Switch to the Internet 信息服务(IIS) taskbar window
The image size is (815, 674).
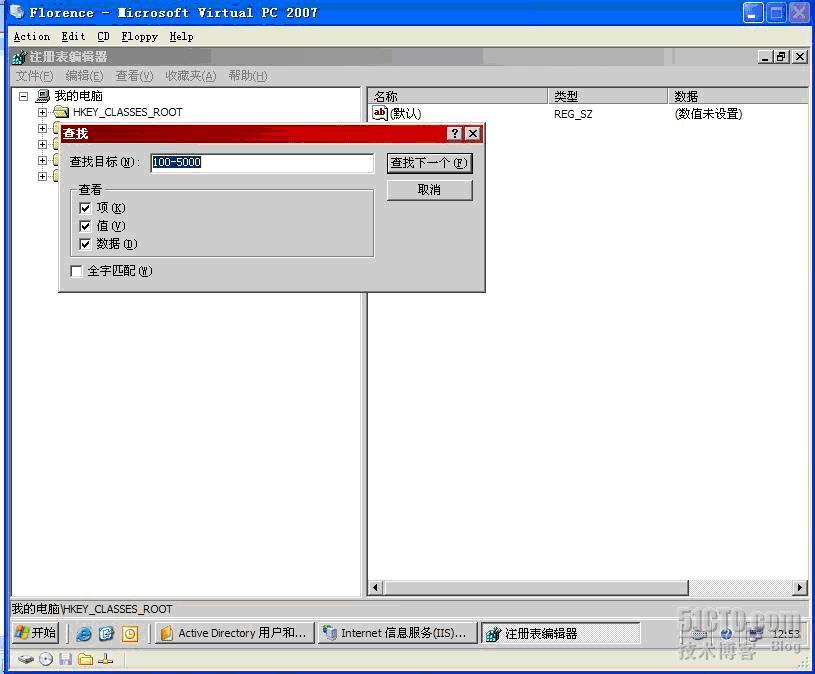point(398,633)
